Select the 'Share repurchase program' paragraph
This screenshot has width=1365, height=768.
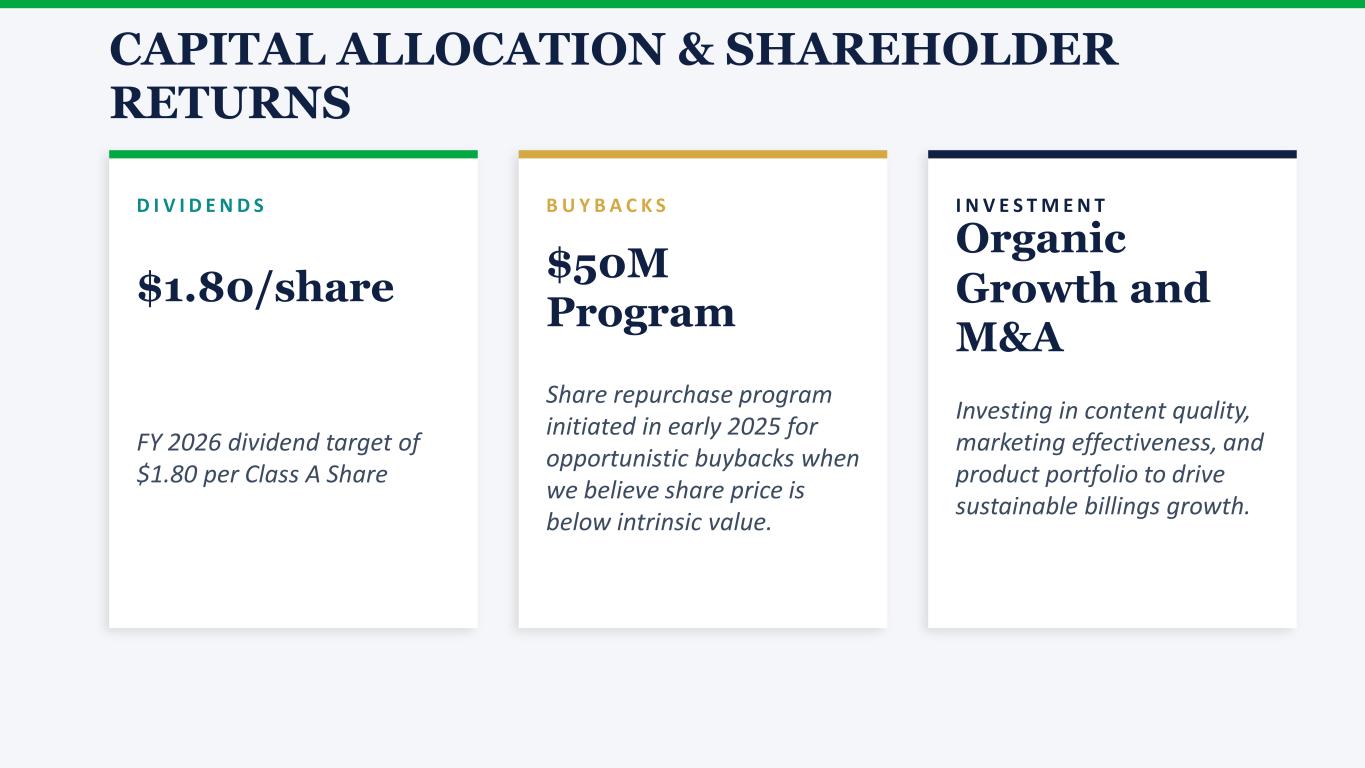point(702,458)
